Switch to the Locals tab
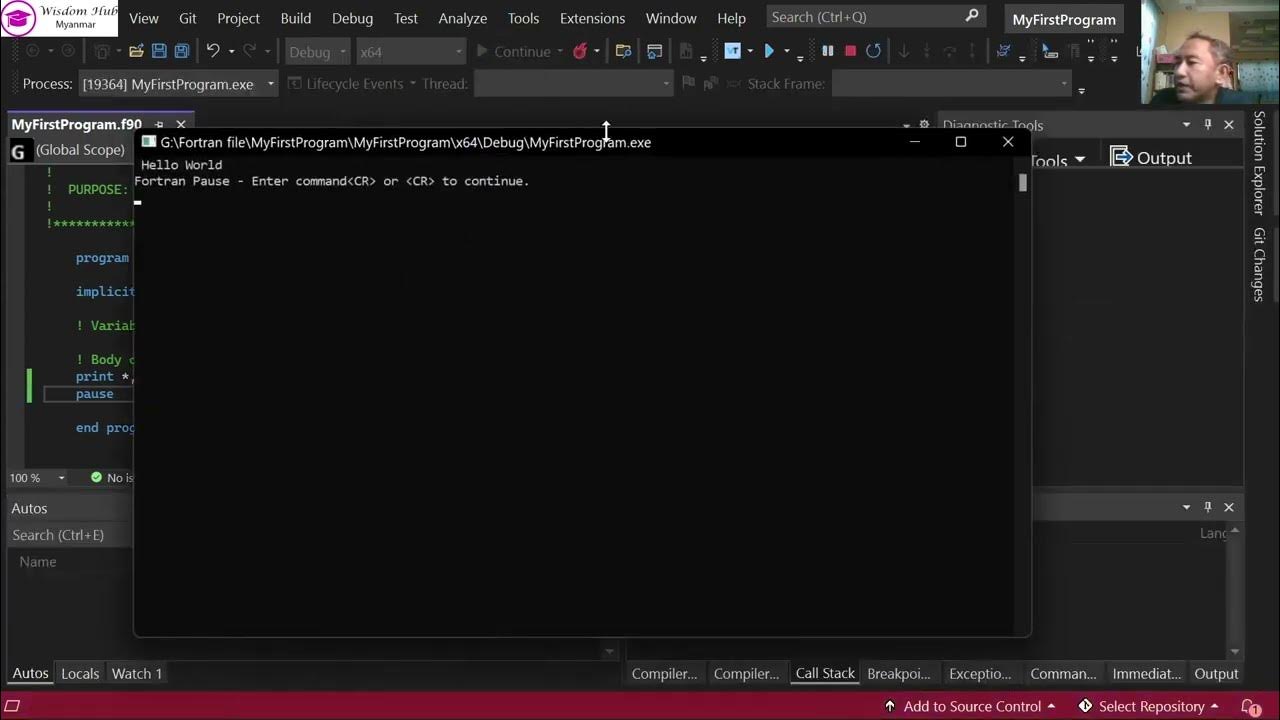The height and width of the screenshot is (720, 1280). click(80, 673)
